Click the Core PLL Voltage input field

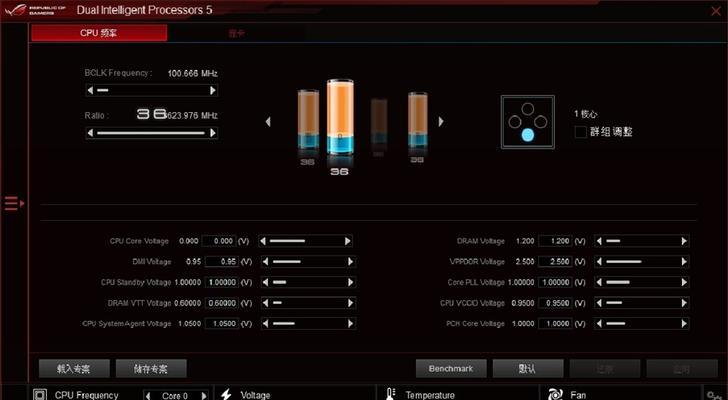[x=555, y=282]
